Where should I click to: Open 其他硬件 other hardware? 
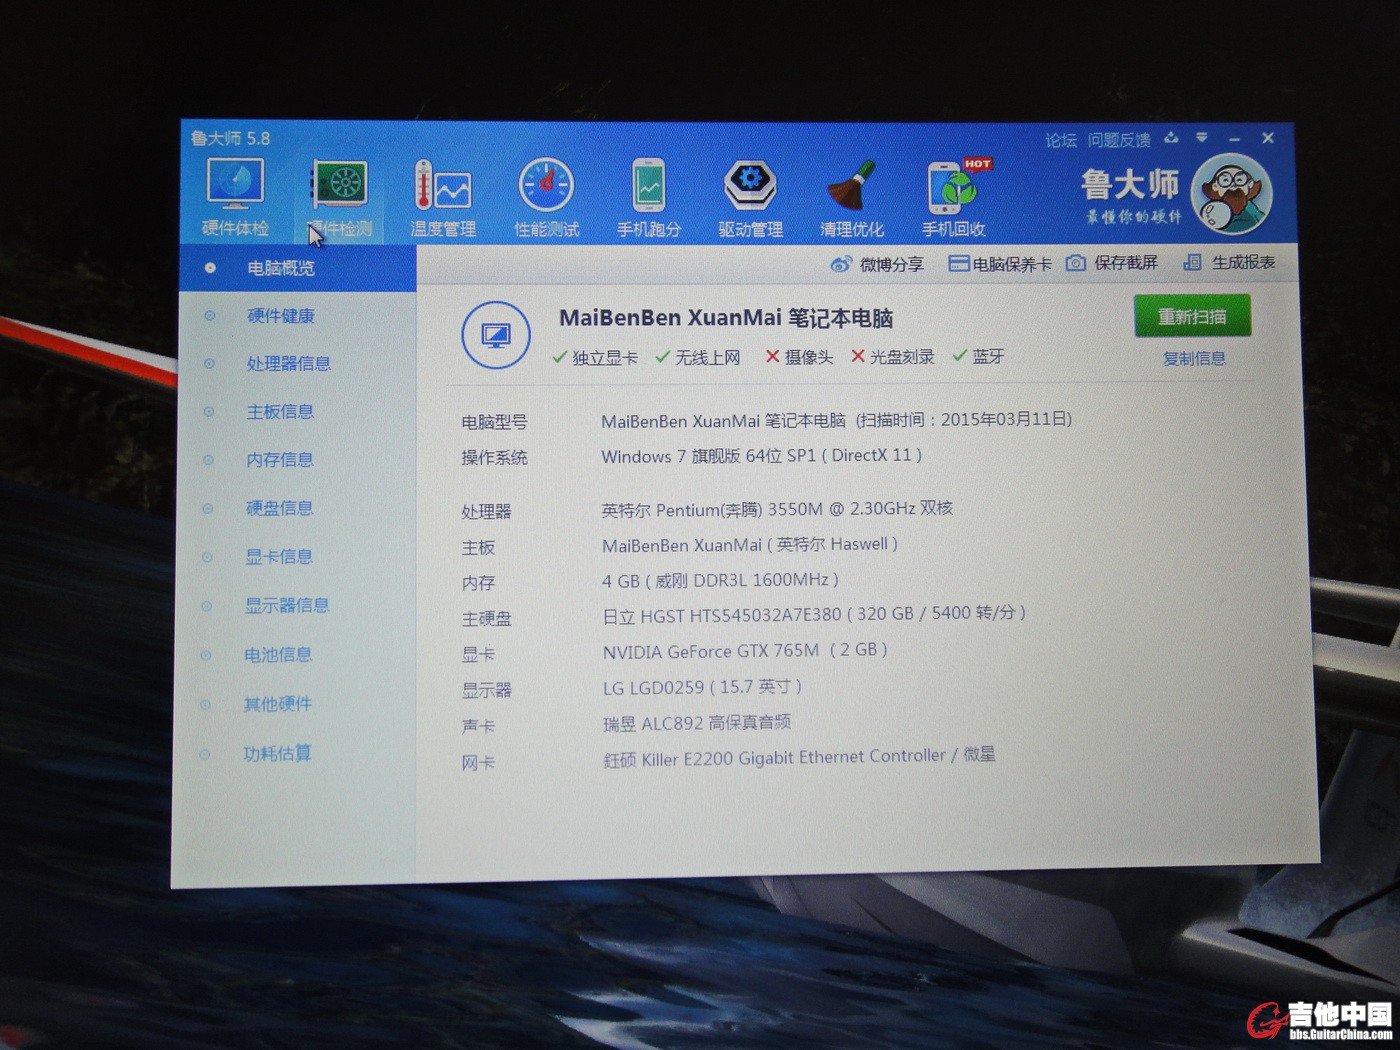(x=278, y=704)
